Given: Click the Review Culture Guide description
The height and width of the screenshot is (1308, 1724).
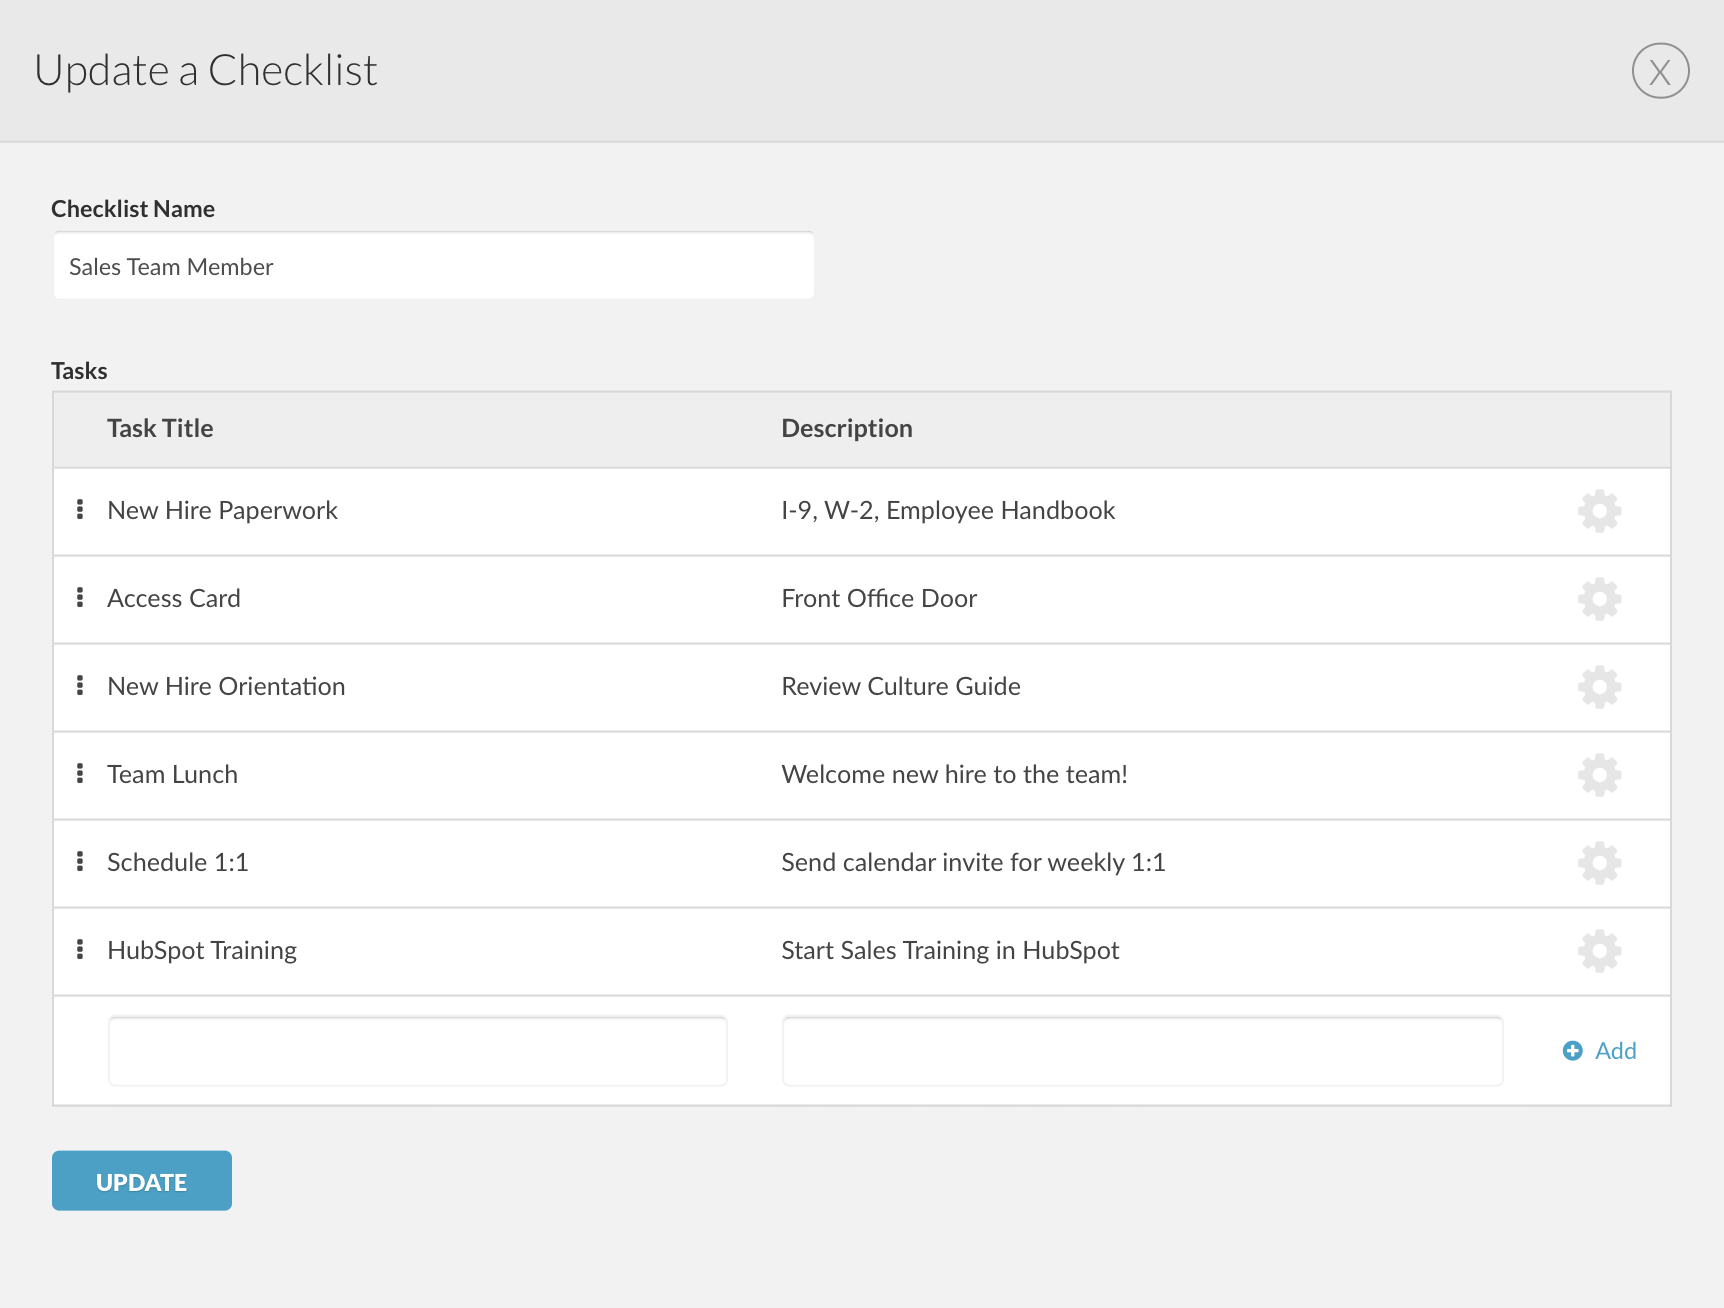Looking at the screenshot, I should click(901, 686).
